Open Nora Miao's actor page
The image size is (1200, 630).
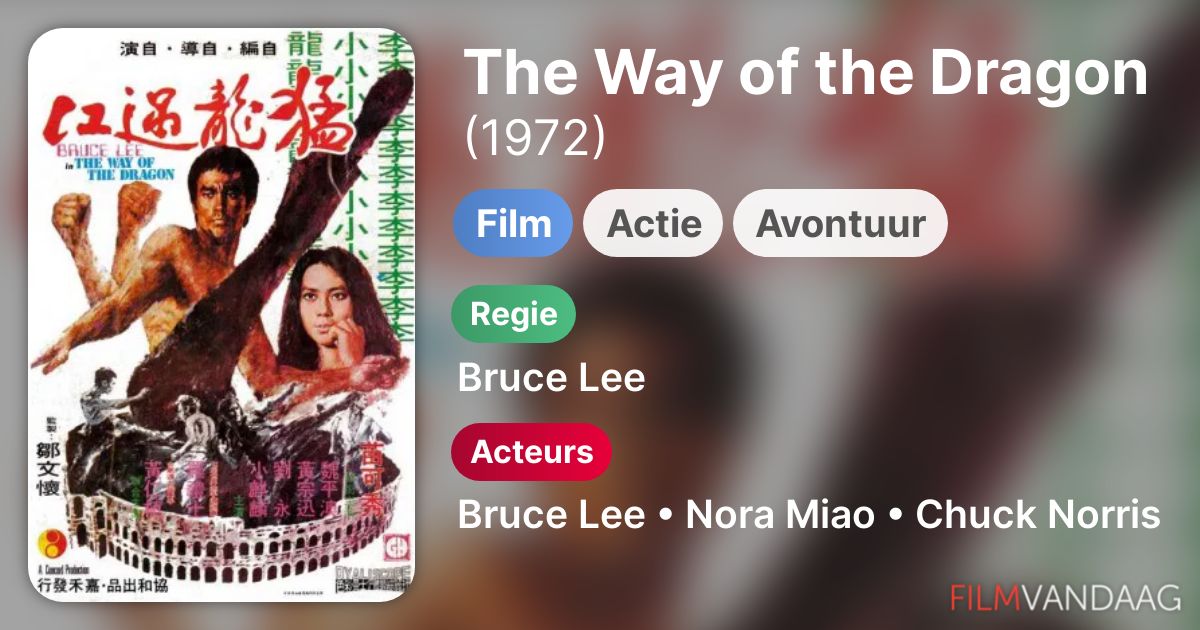coord(780,515)
